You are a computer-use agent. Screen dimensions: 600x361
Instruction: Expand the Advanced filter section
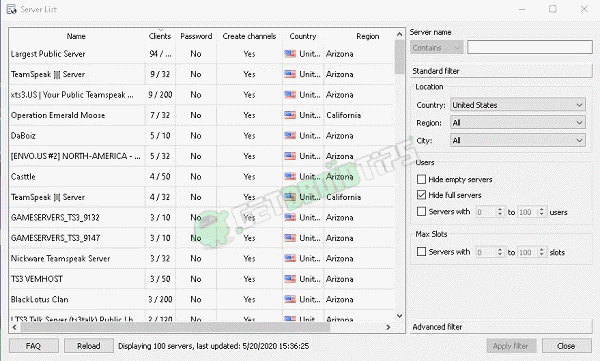501,327
